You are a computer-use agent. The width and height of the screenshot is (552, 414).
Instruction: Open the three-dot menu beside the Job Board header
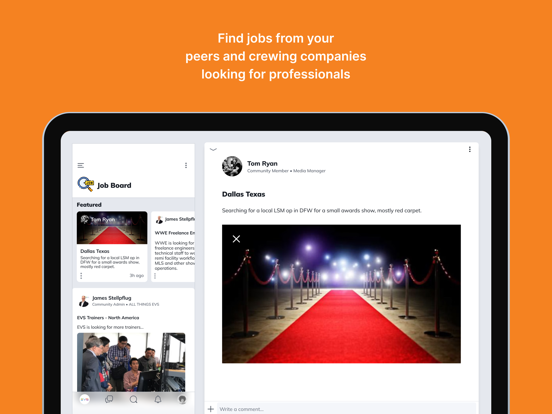(x=186, y=165)
